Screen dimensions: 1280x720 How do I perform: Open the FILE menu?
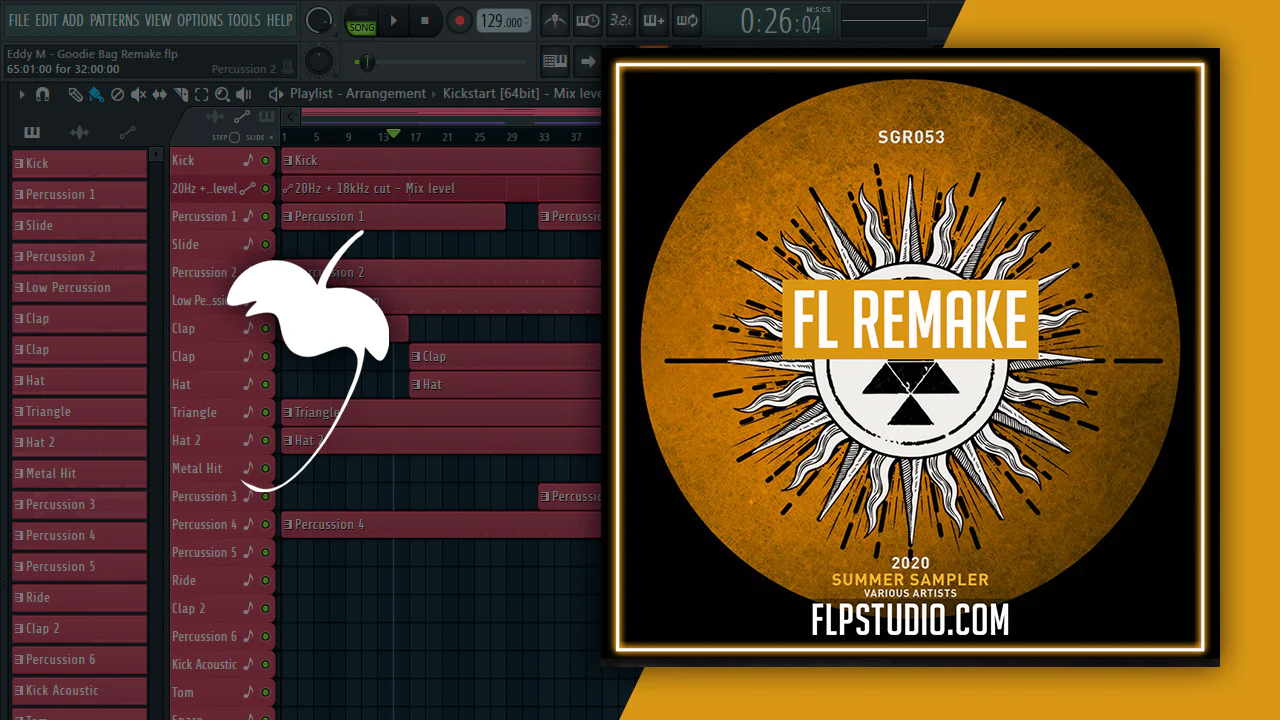pos(19,20)
